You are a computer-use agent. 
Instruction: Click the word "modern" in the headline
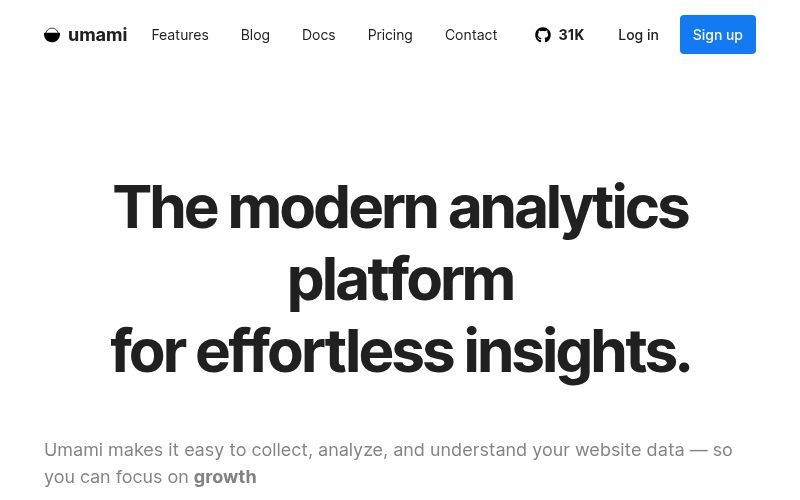(332, 207)
